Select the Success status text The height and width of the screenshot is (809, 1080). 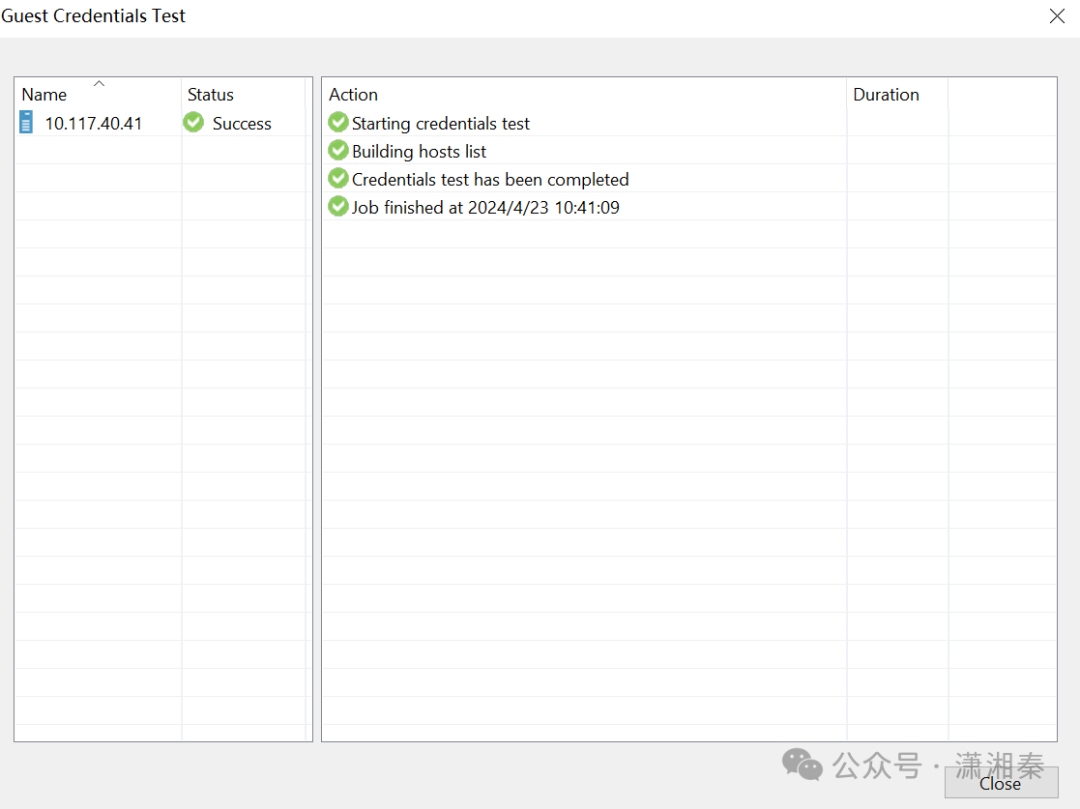click(x=242, y=123)
